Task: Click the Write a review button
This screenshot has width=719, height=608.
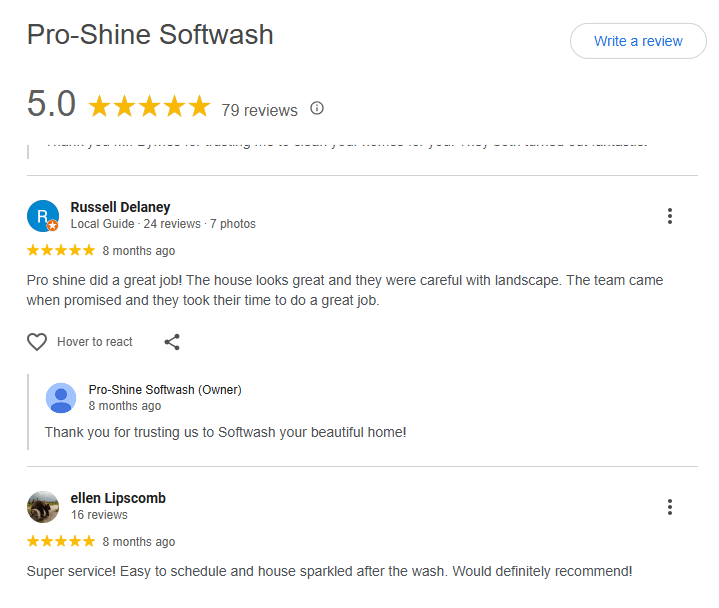Action: (638, 41)
